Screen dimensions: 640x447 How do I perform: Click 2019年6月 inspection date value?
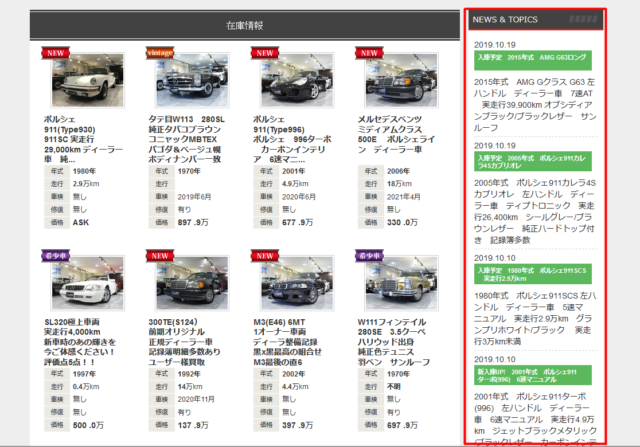(x=194, y=197)
